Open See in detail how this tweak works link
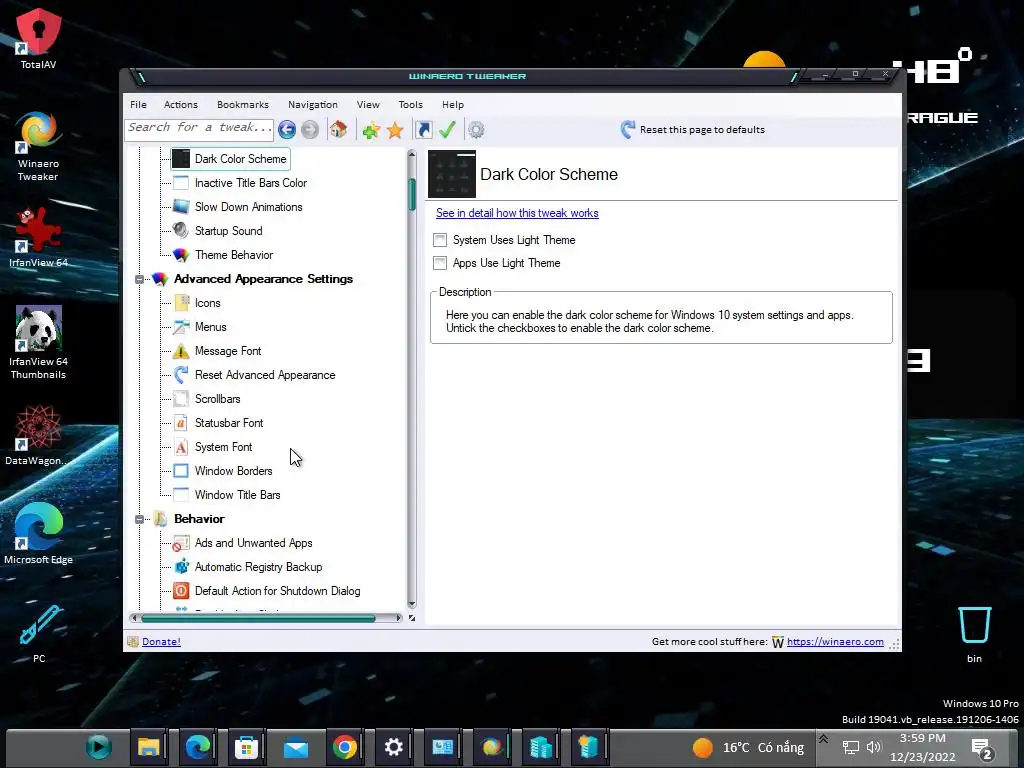1024x768 pixels. click(x=517, y=213)
